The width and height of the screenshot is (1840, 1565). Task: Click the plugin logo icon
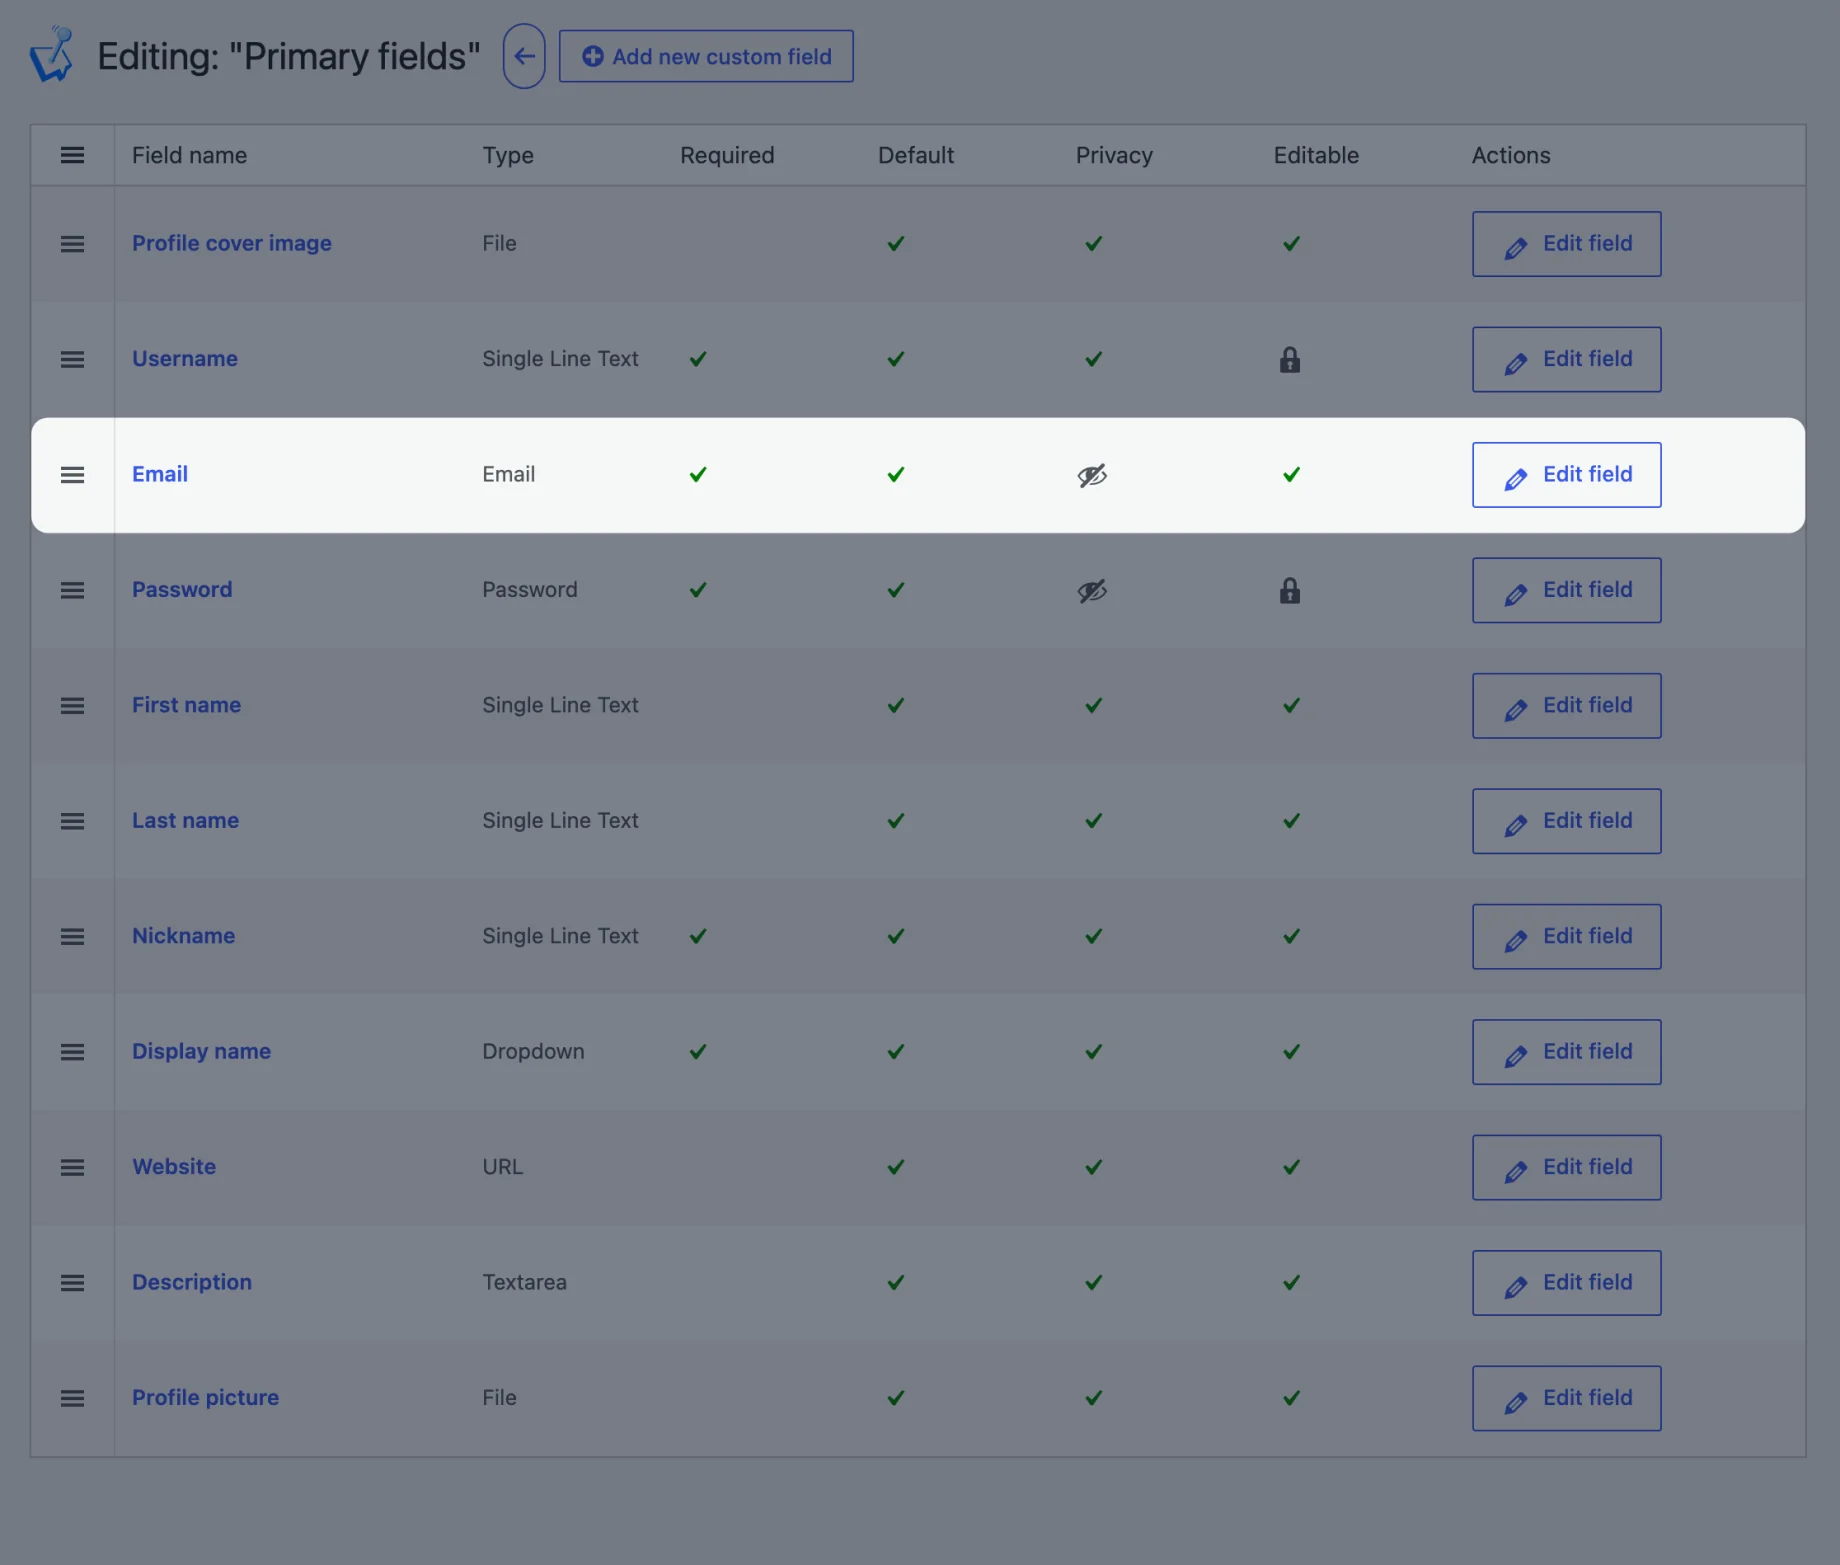[x=52, y=55]
